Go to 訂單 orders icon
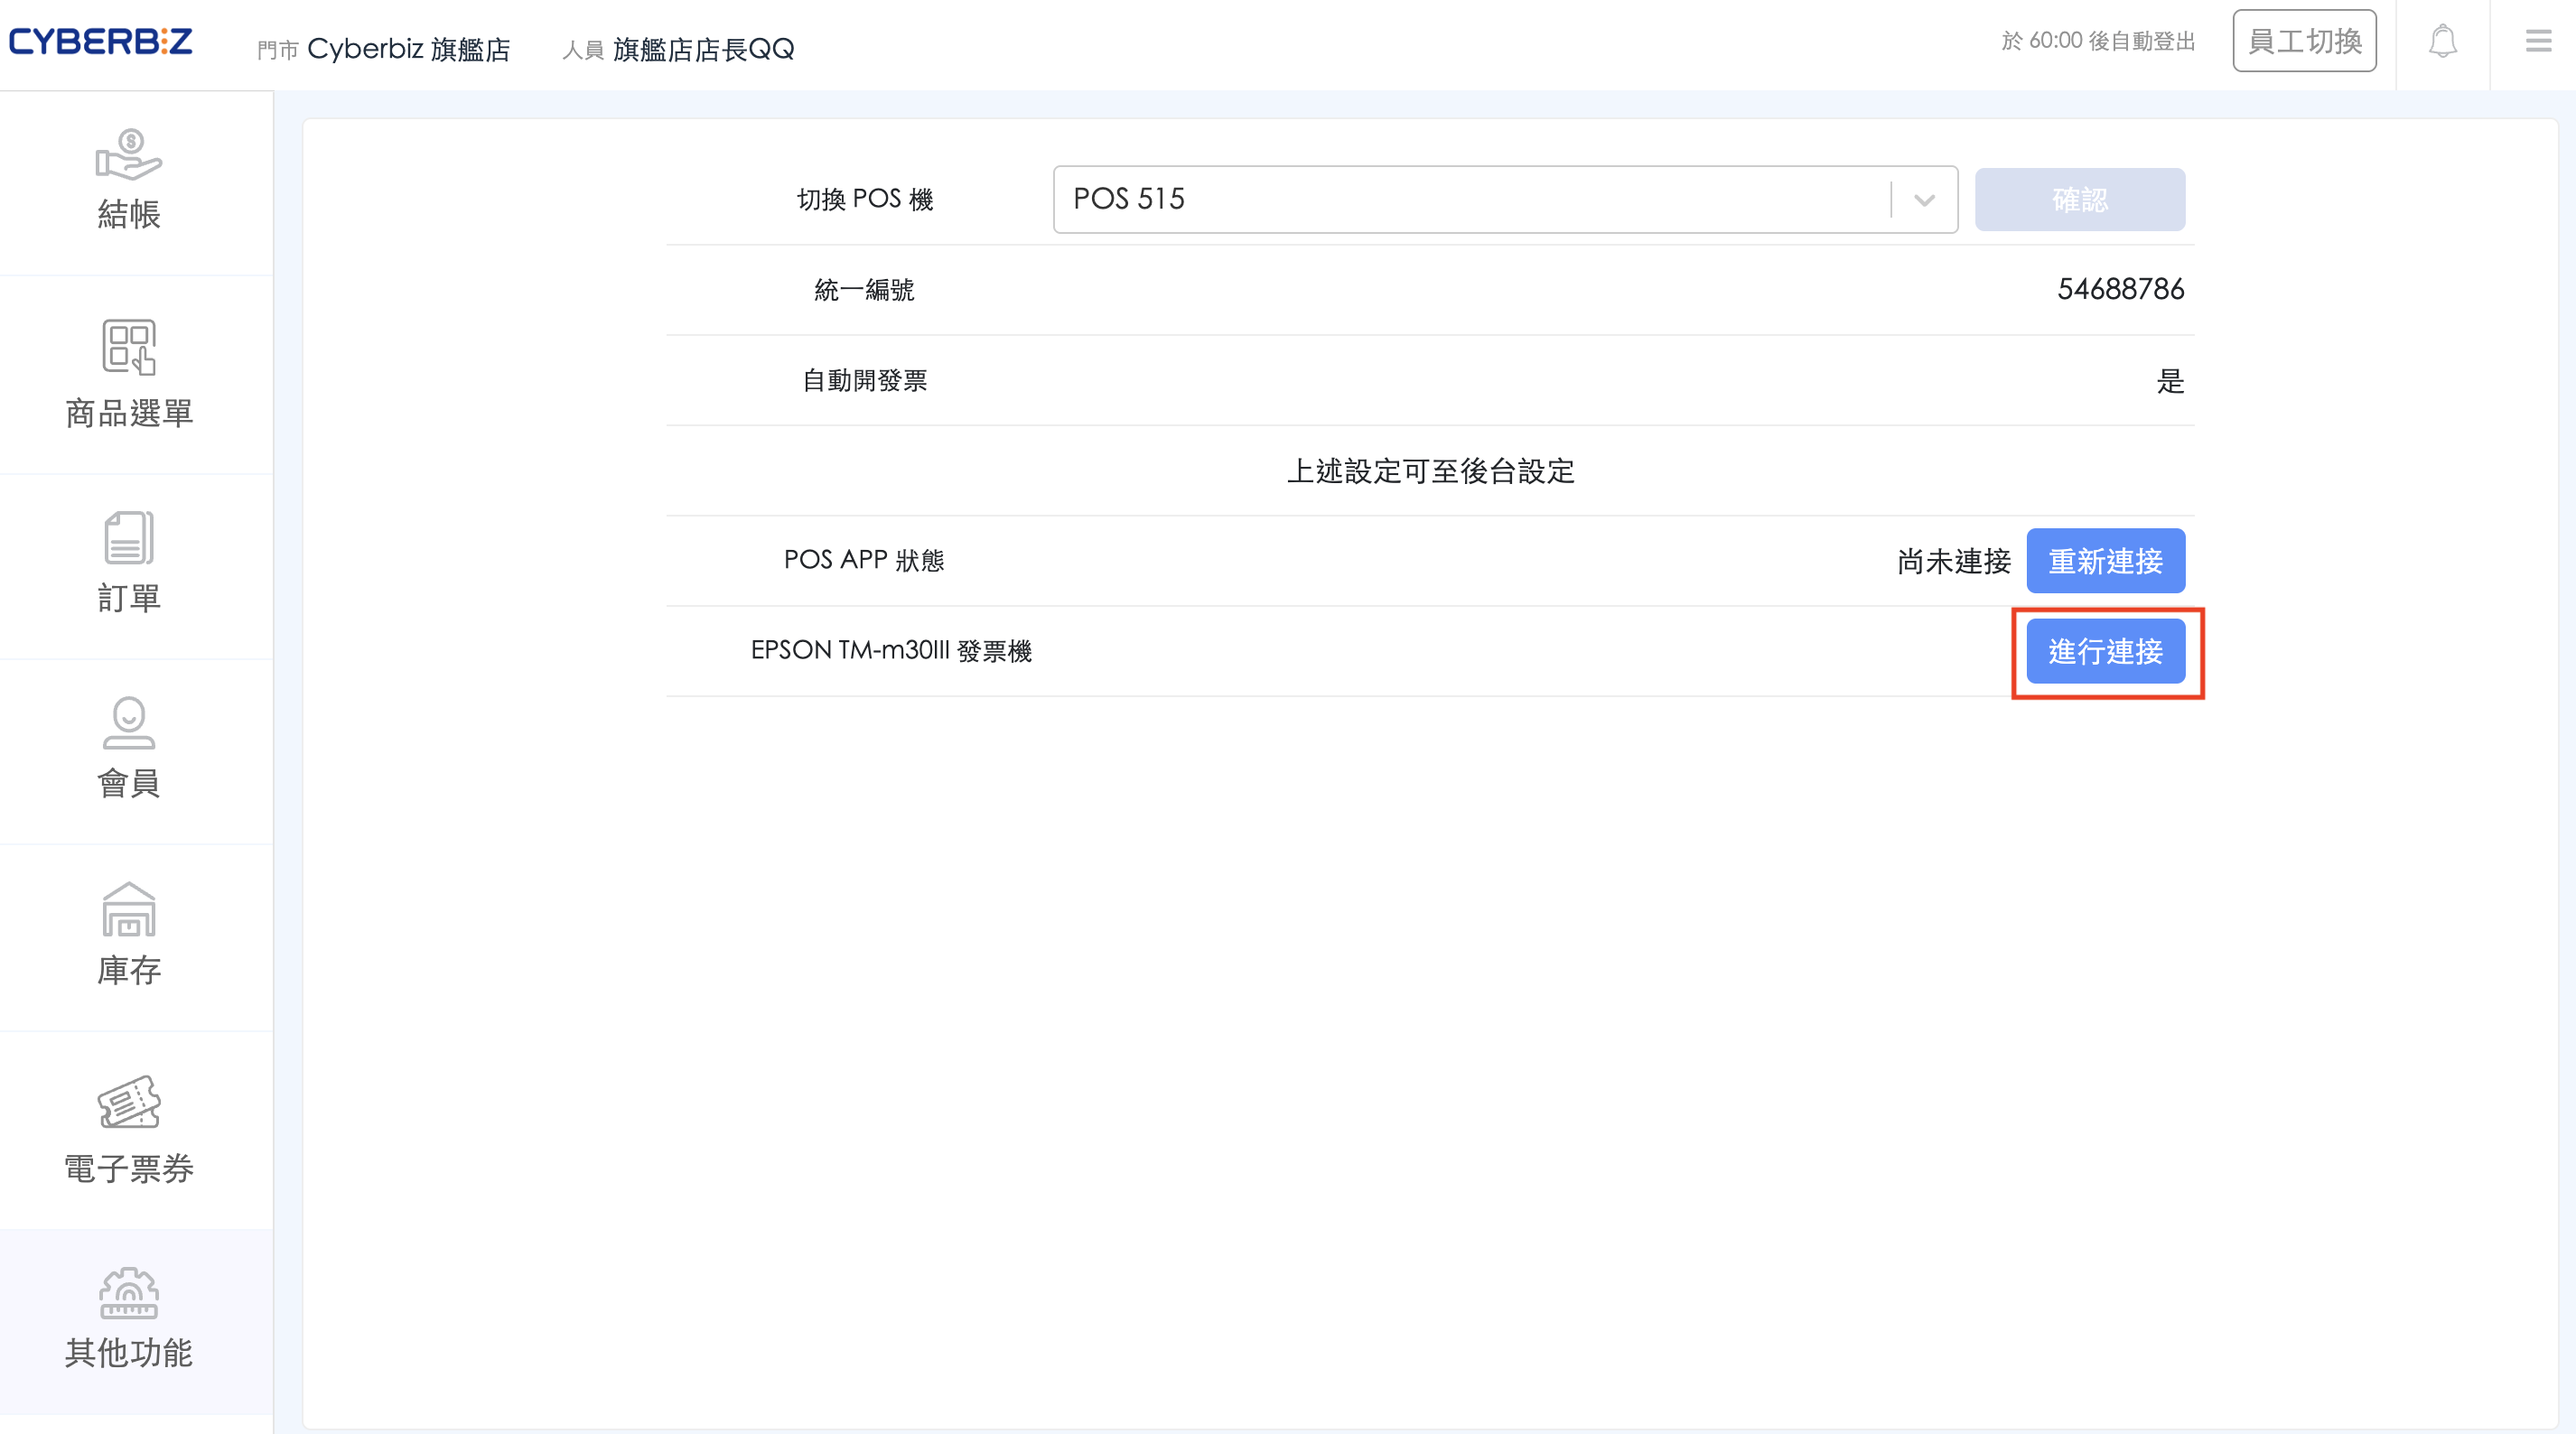This screenshot has width=2576, height=1434. [x=128, y=538]
